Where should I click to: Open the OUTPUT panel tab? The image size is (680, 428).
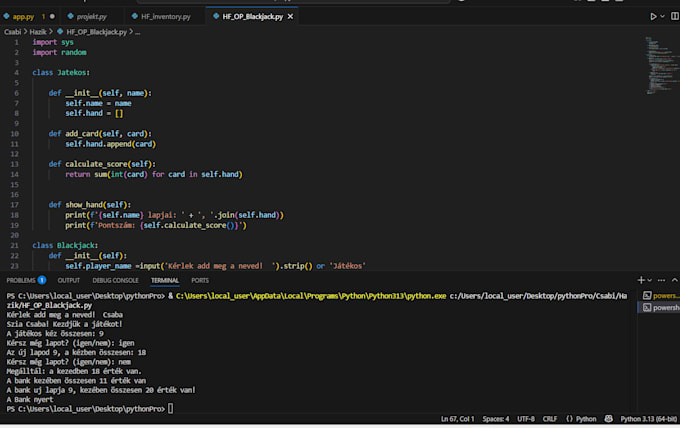coord(69,280)
